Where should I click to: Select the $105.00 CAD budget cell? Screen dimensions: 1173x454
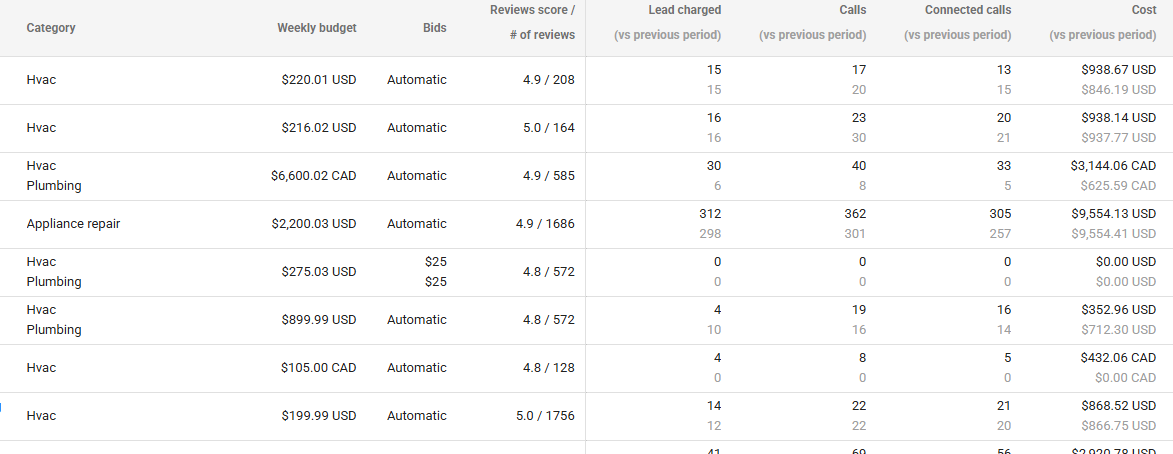(319, 367)
